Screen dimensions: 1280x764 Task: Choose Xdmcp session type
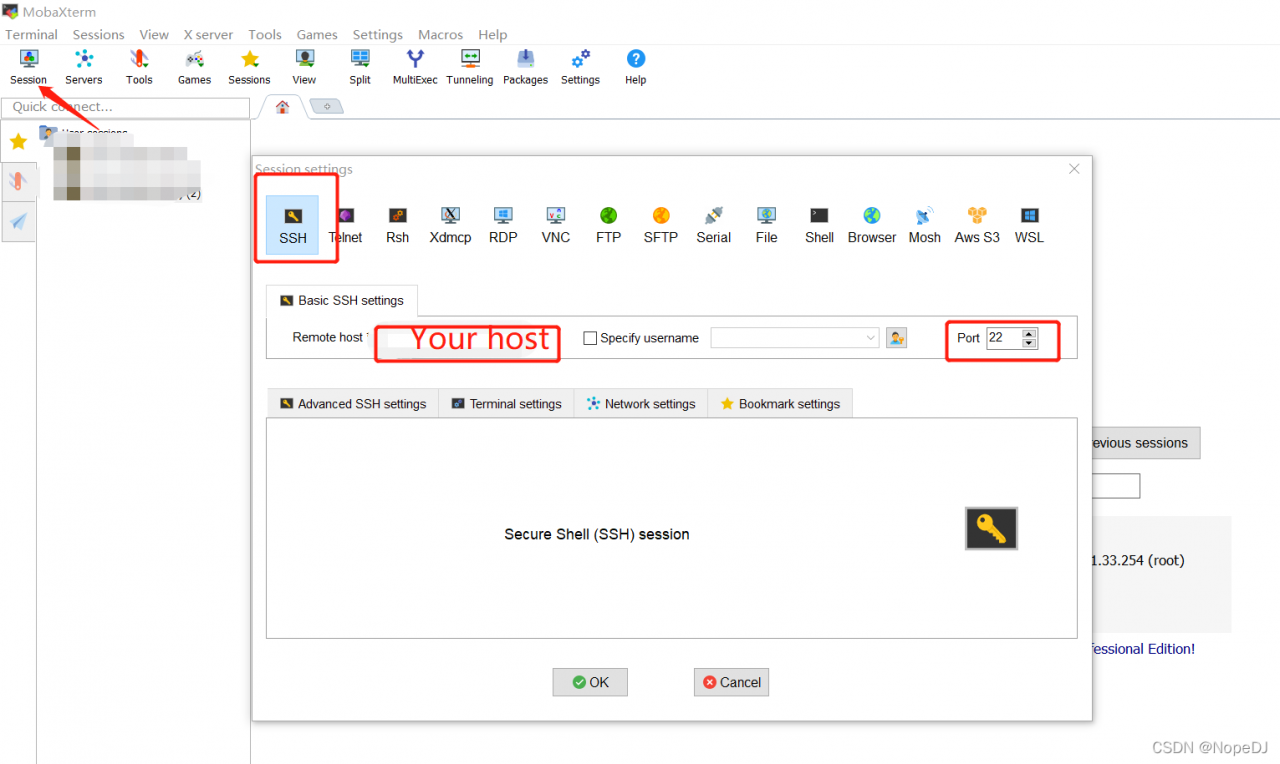pos(450,225)
